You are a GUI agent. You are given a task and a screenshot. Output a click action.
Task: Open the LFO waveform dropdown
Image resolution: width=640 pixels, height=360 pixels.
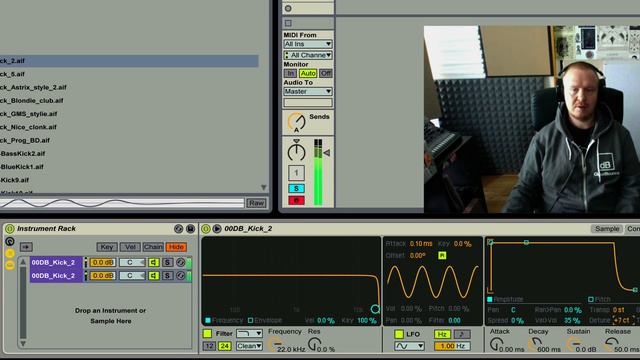pyautogui.click(x=409, y=347)
